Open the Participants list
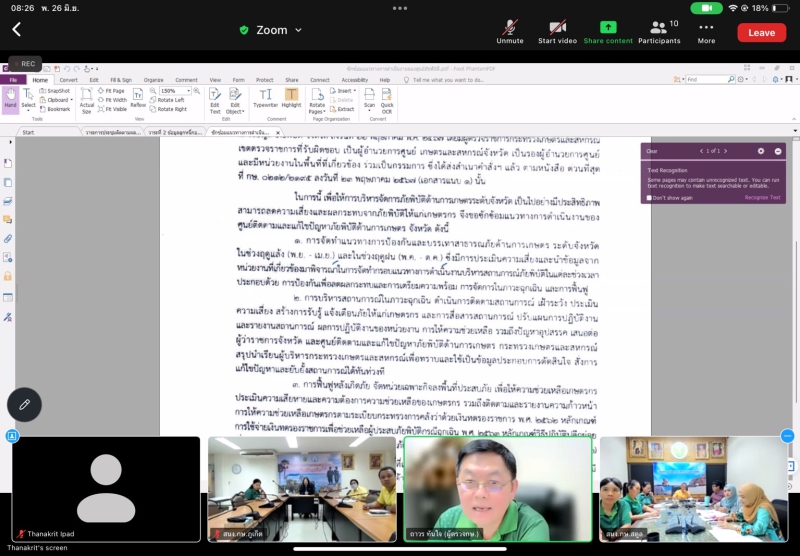The image size is (800, 556). tap(658, 30)
